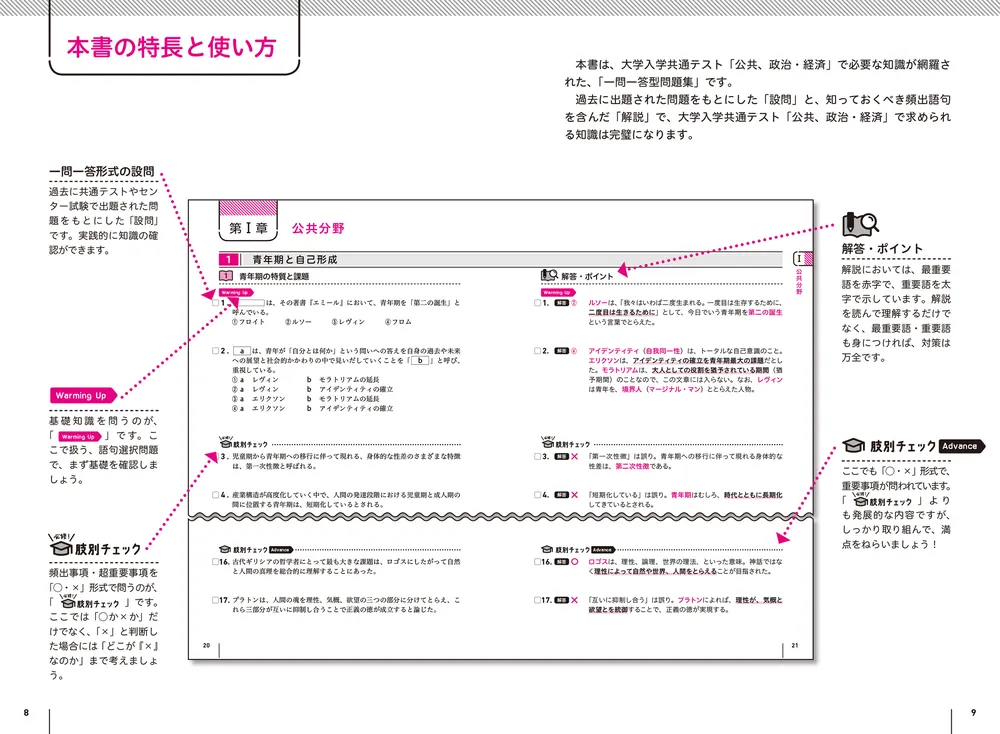Select the 肢別チェック Advance cap icon at bottom
Screen dimensions: 1000x734
(x=224, y=549)
